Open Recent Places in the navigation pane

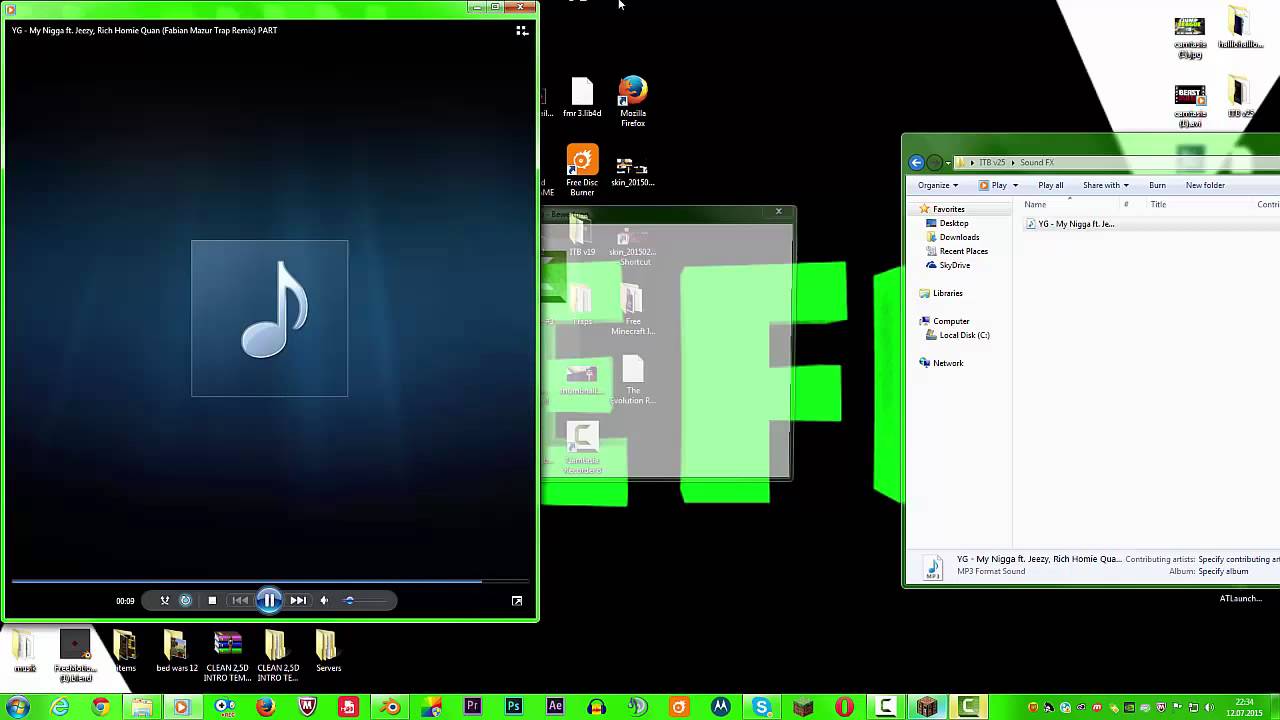coord(964,251)
